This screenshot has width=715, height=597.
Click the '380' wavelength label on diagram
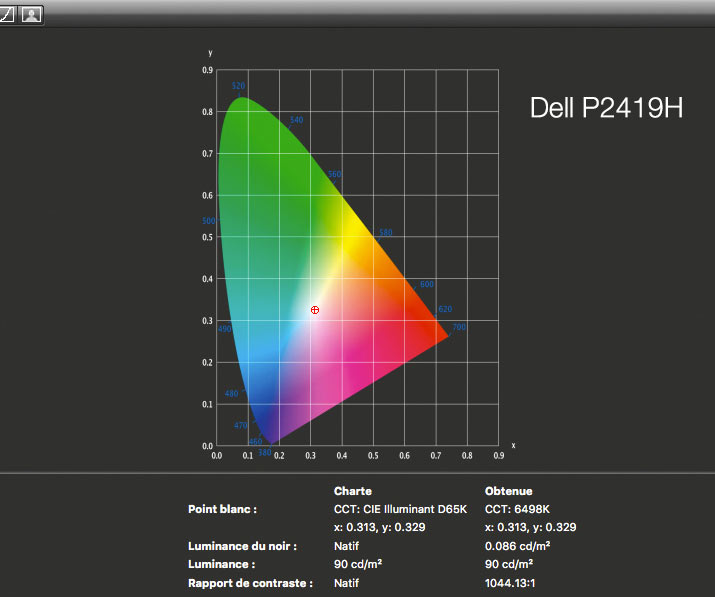[265, 452]
